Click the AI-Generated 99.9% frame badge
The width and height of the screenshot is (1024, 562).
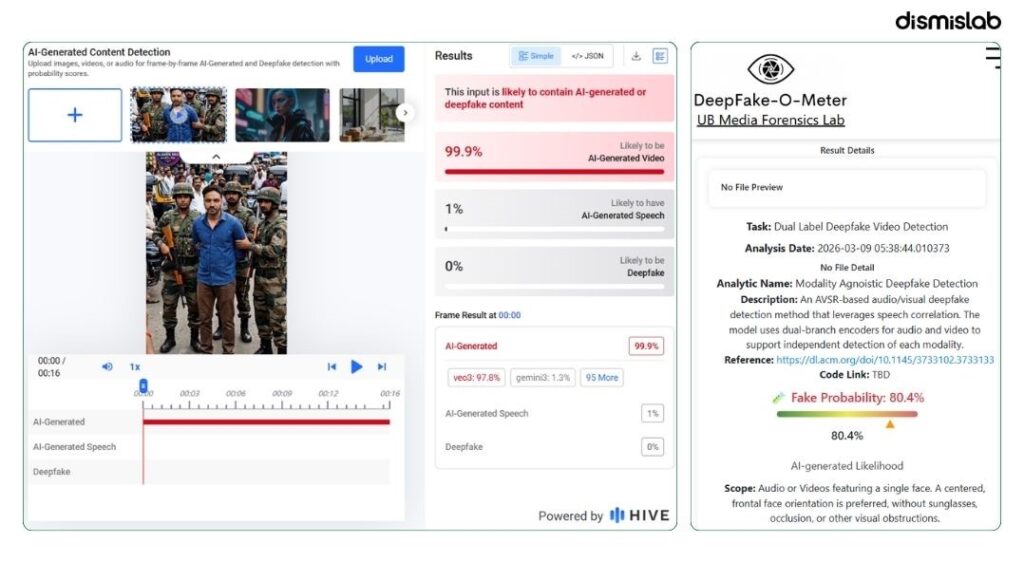click(647, 347)
